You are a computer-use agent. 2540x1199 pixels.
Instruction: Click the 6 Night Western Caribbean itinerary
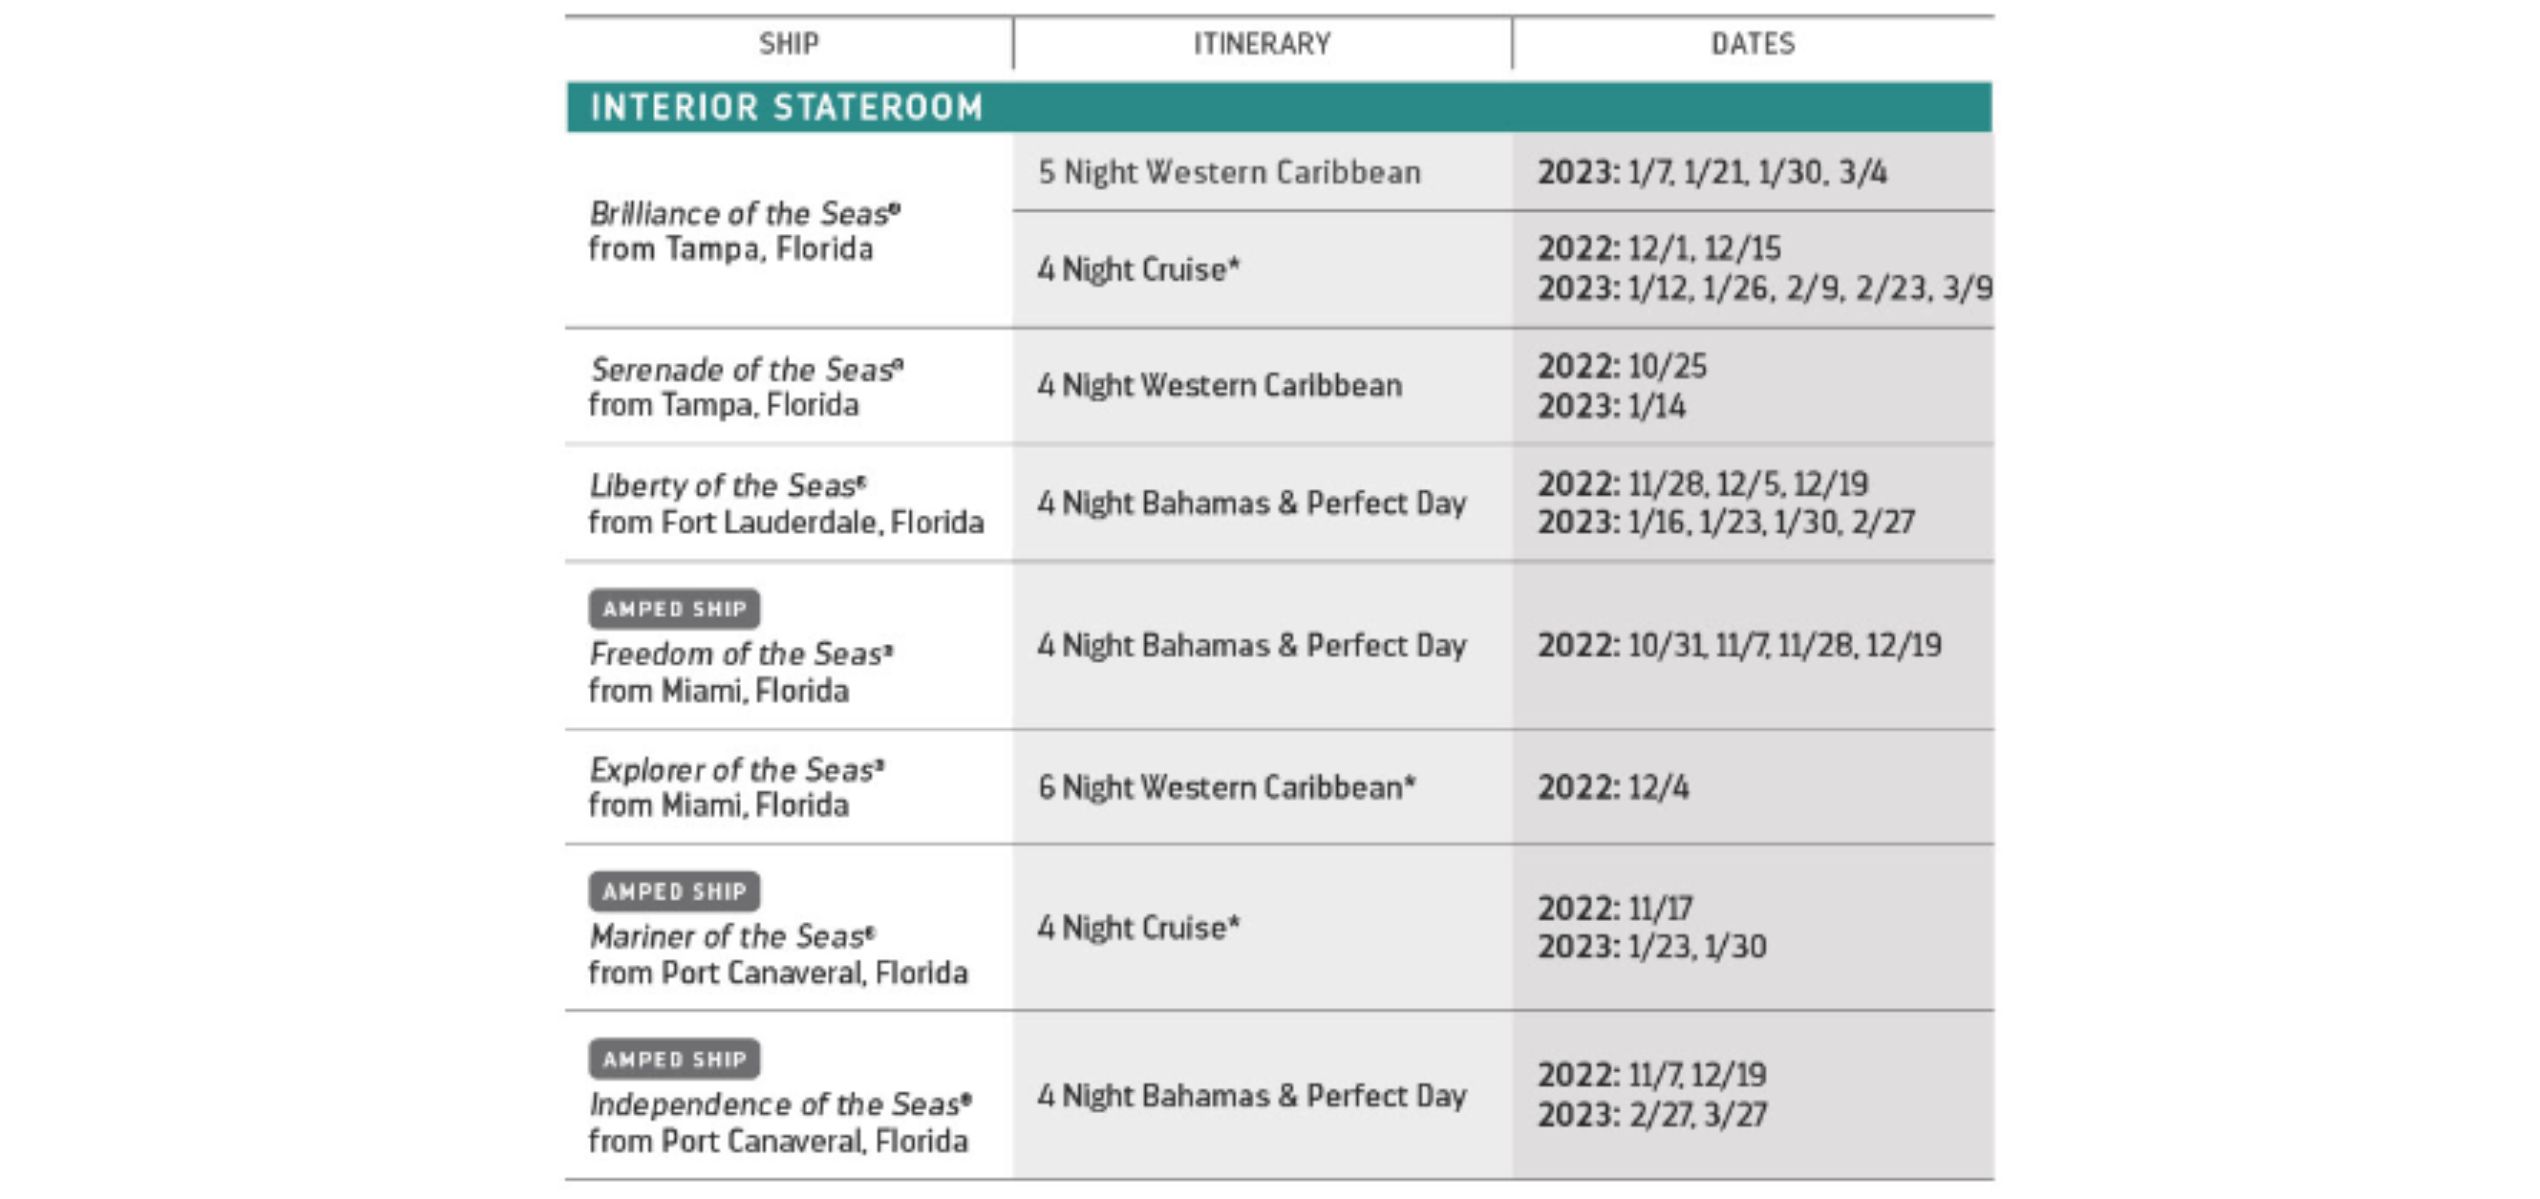click(1226, 787)
